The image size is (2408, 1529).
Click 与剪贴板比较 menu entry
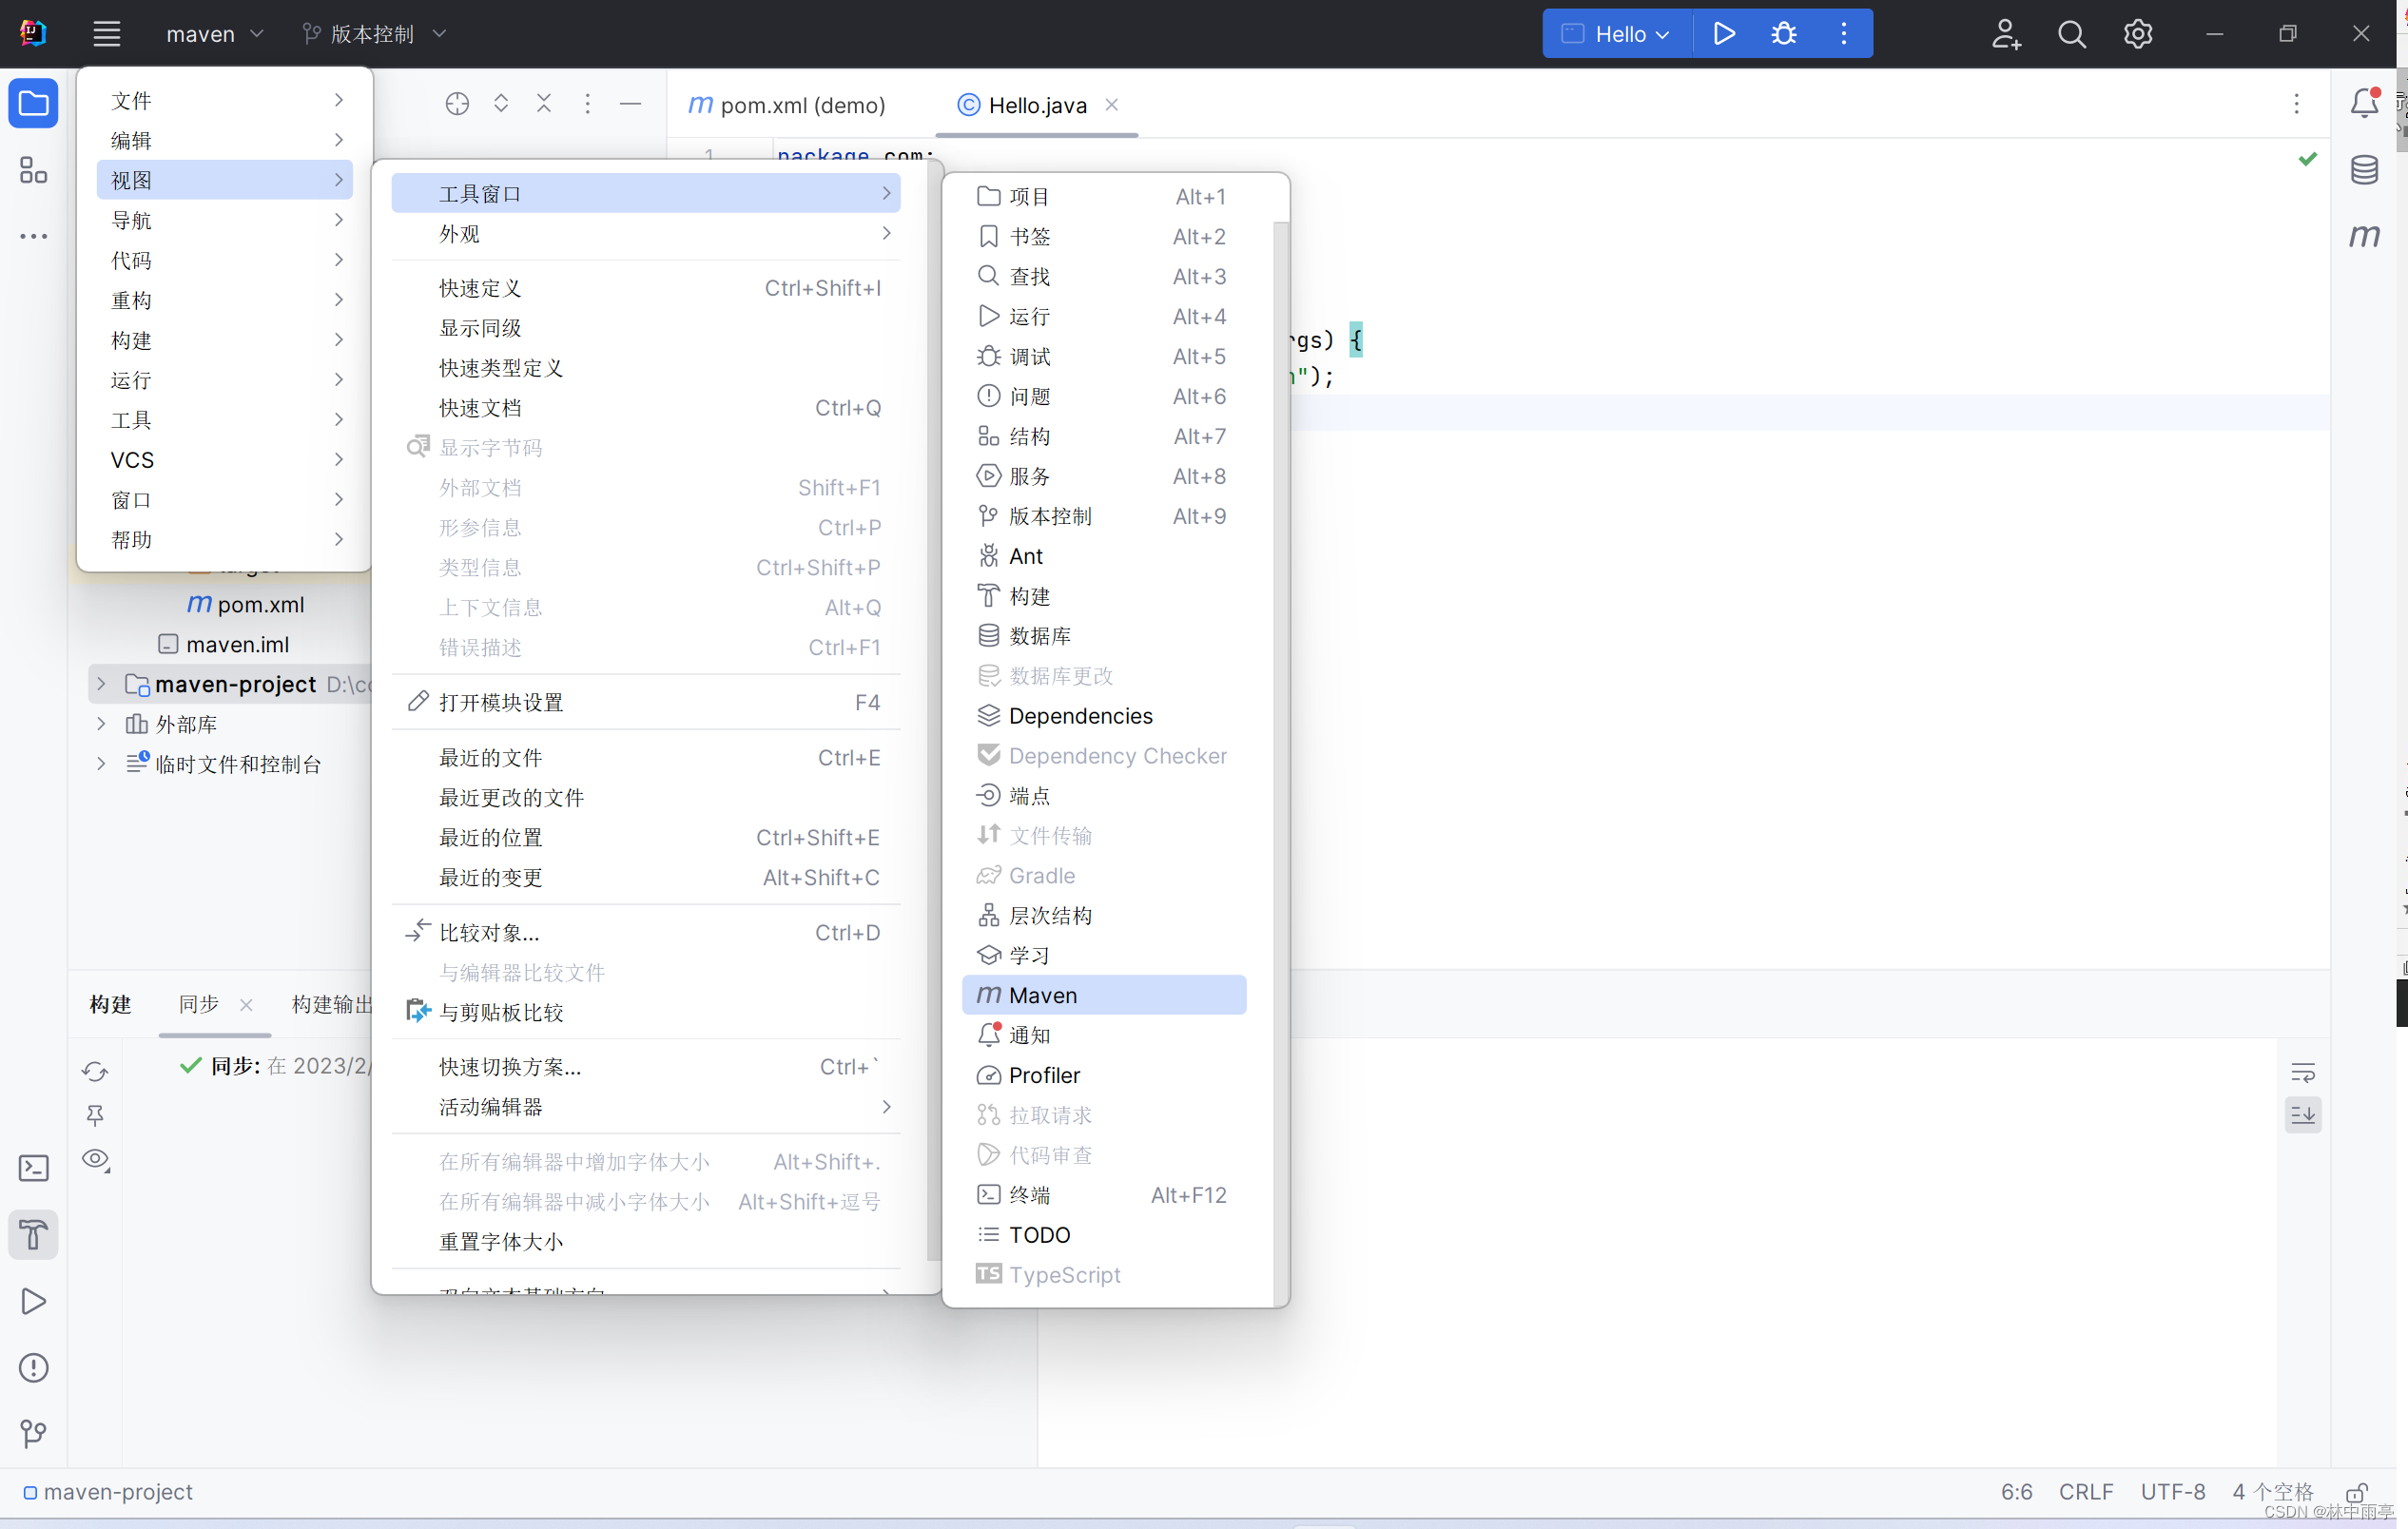[646, 1012]
